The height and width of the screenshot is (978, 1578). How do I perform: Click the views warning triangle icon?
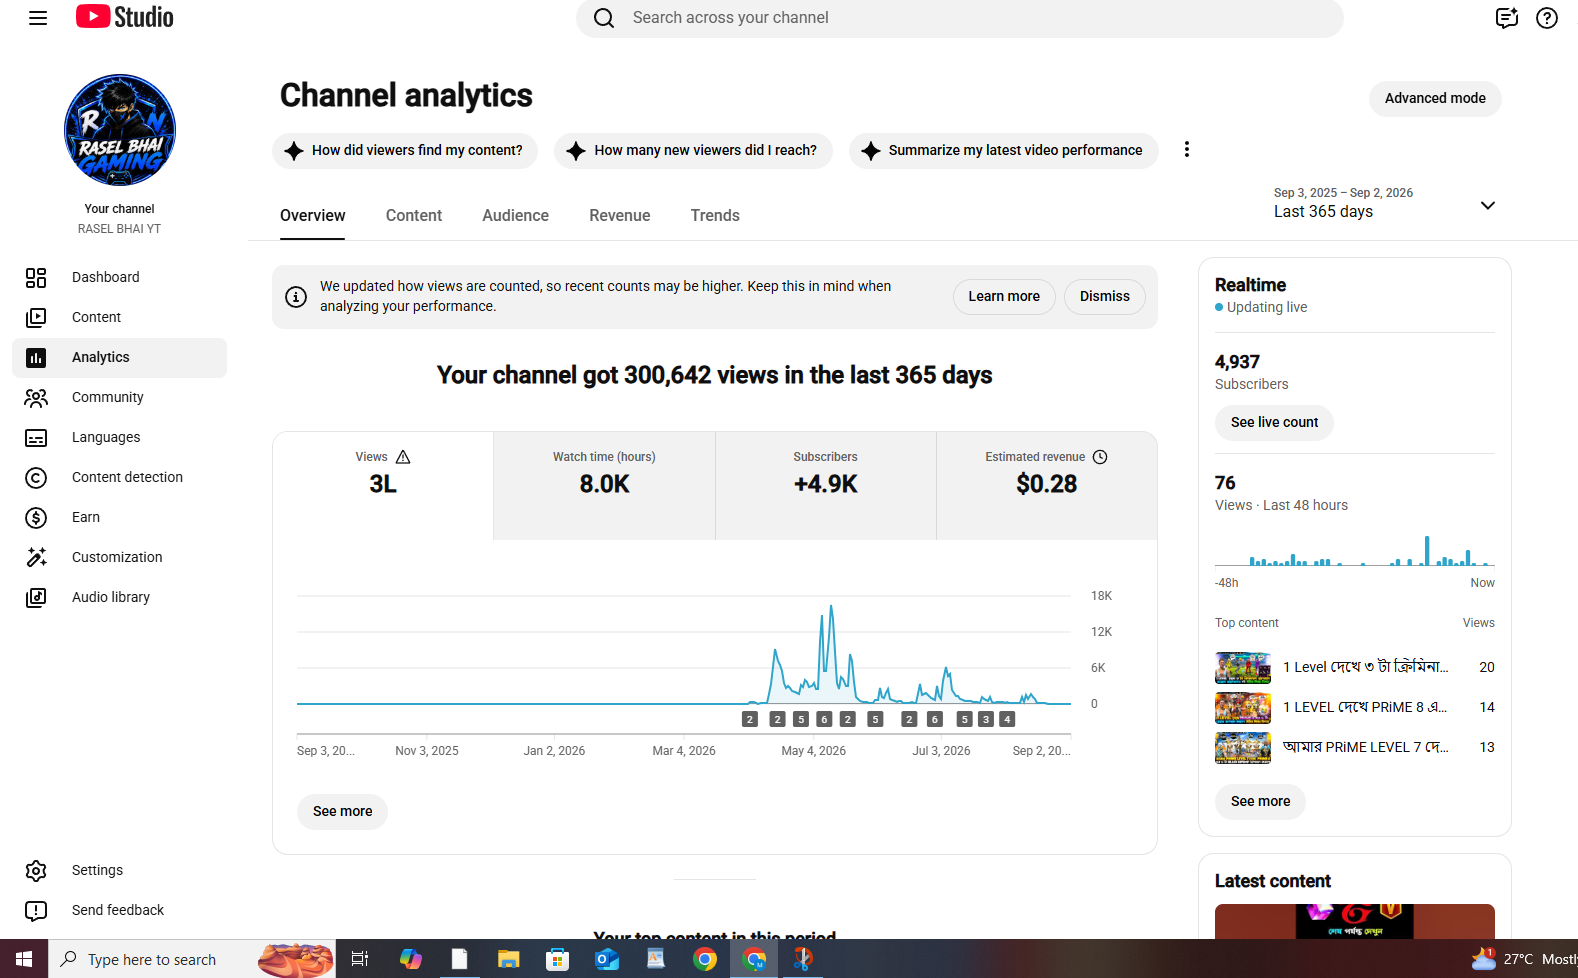[x=403, y=457]
